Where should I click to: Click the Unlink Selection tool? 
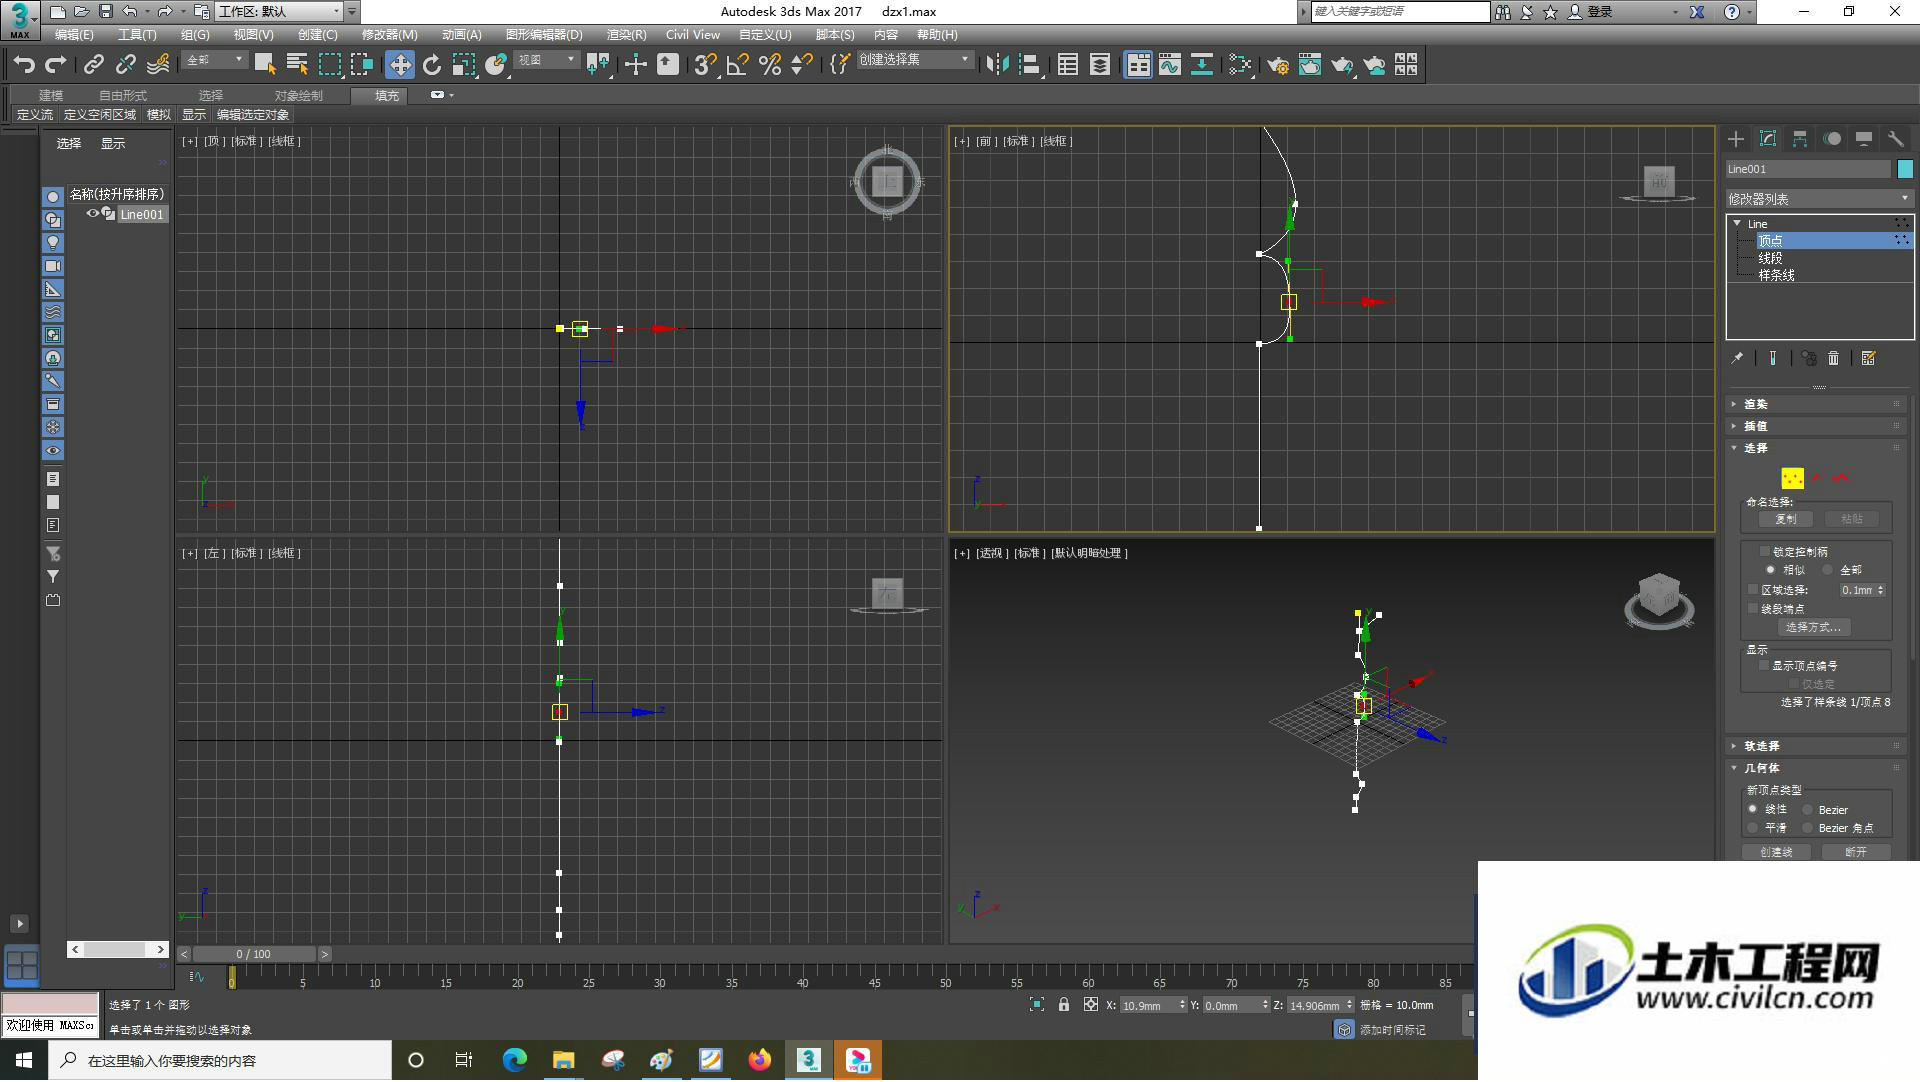[125, 65]
